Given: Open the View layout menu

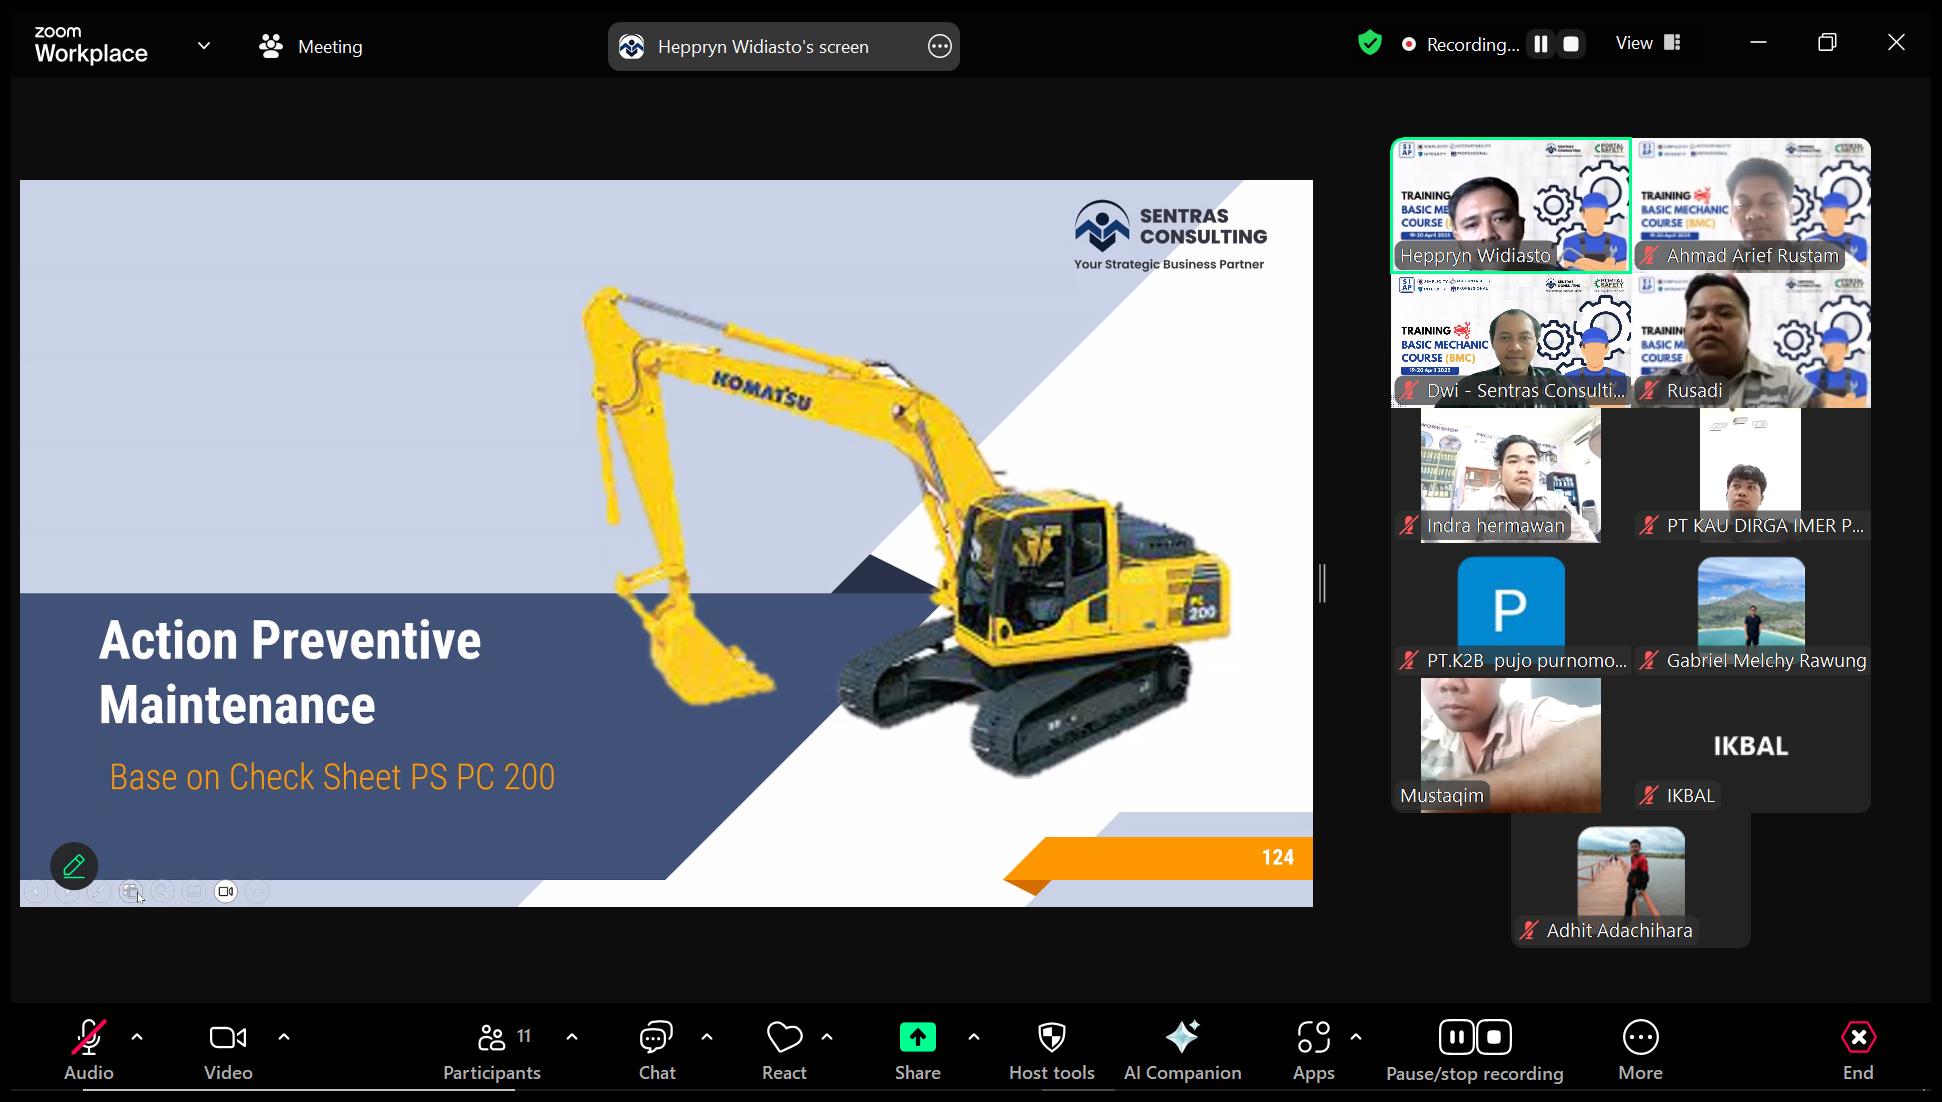Looking at the screenshot, I should 1648,43.
